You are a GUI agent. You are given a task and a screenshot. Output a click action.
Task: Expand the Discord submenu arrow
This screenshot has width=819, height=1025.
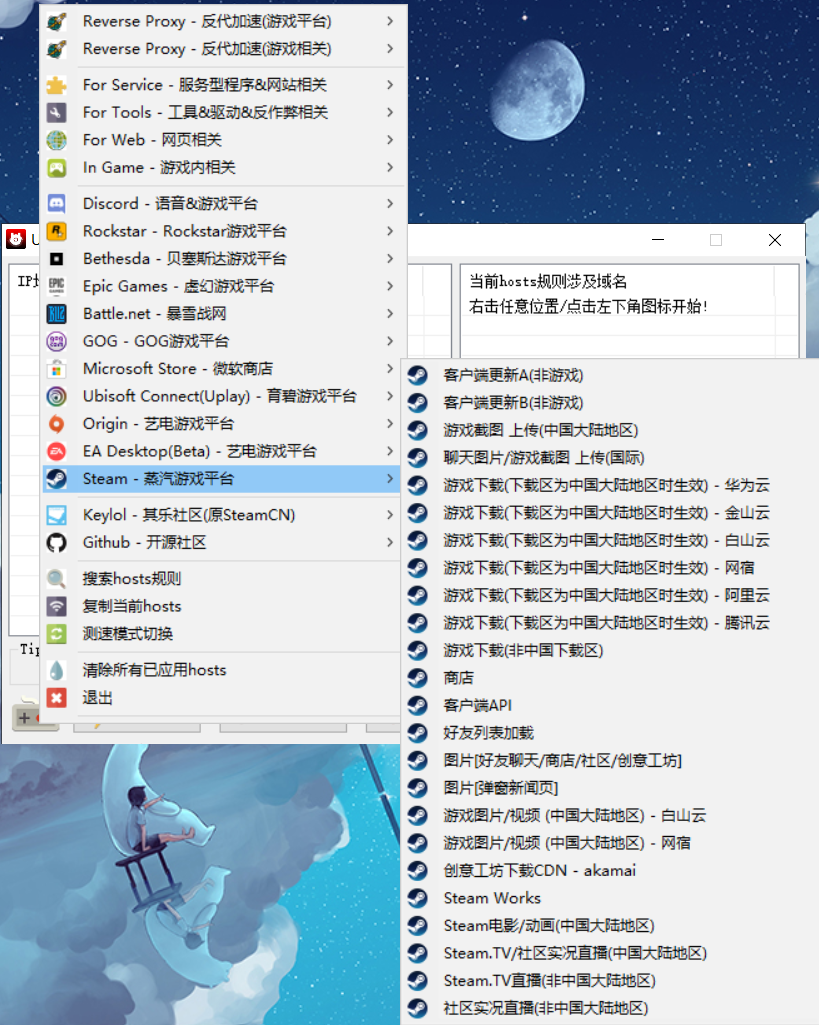[x=390, y=203]
